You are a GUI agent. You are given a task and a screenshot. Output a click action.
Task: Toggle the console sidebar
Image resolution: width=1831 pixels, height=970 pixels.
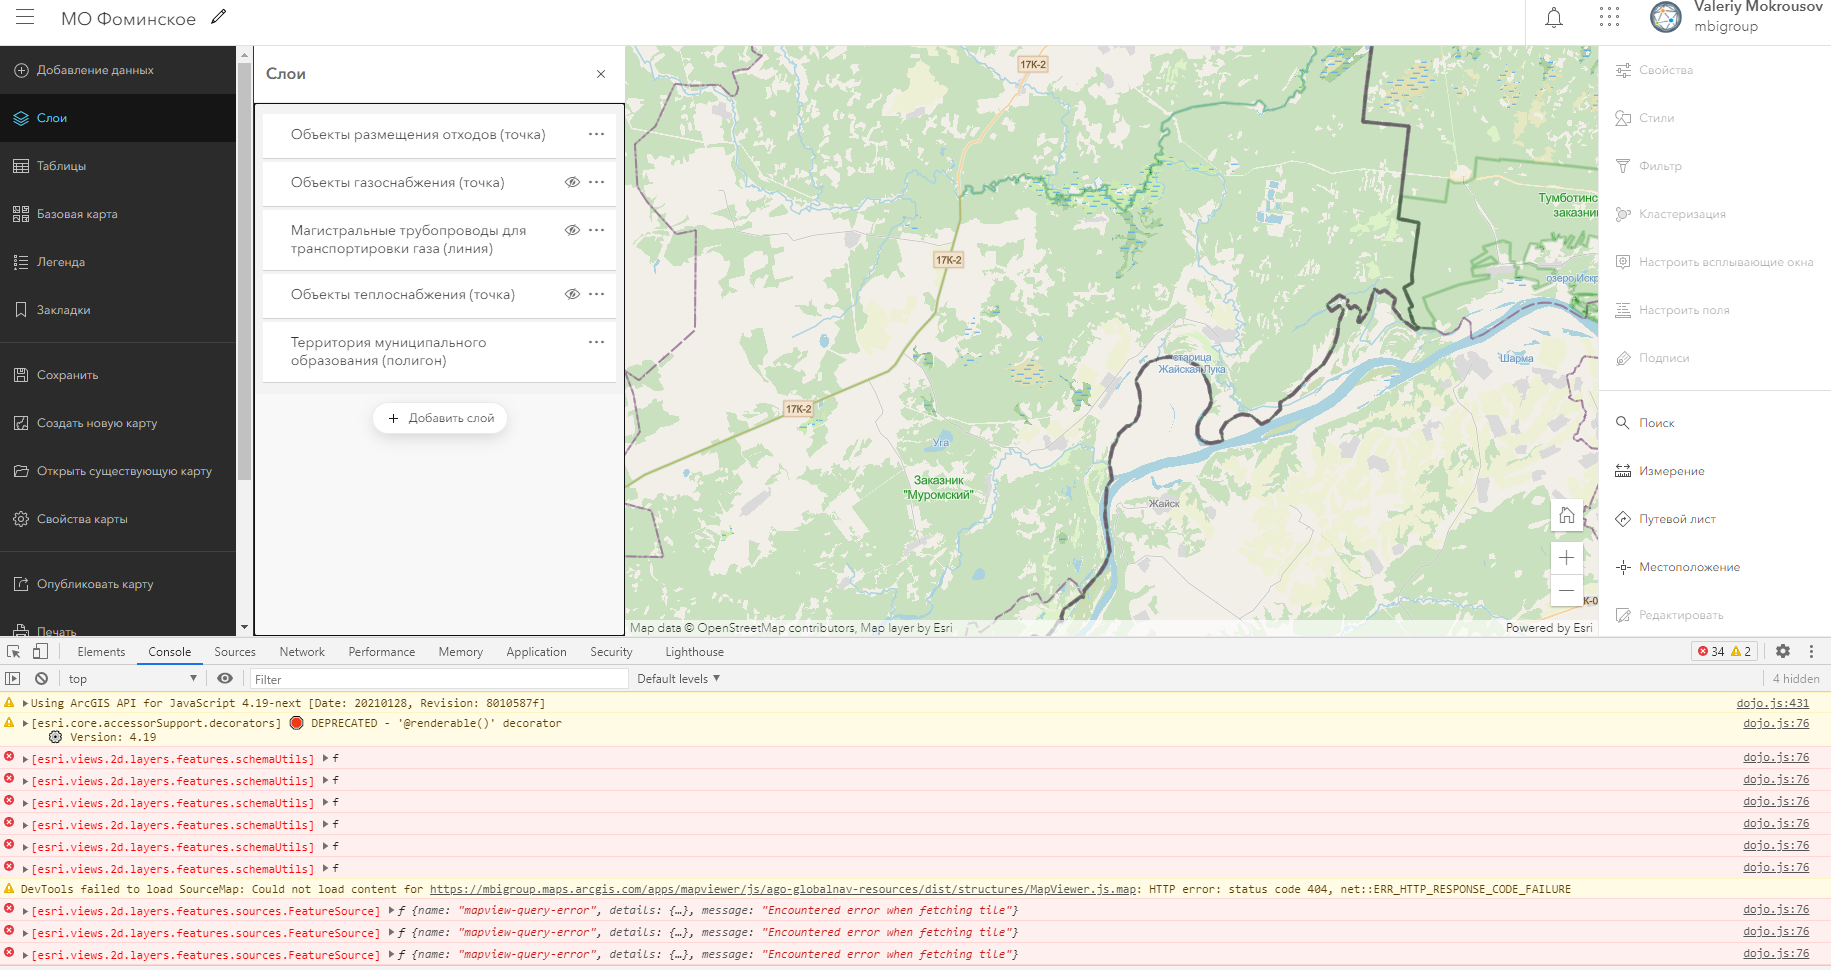pyautogui.click(x=13, y=678)
